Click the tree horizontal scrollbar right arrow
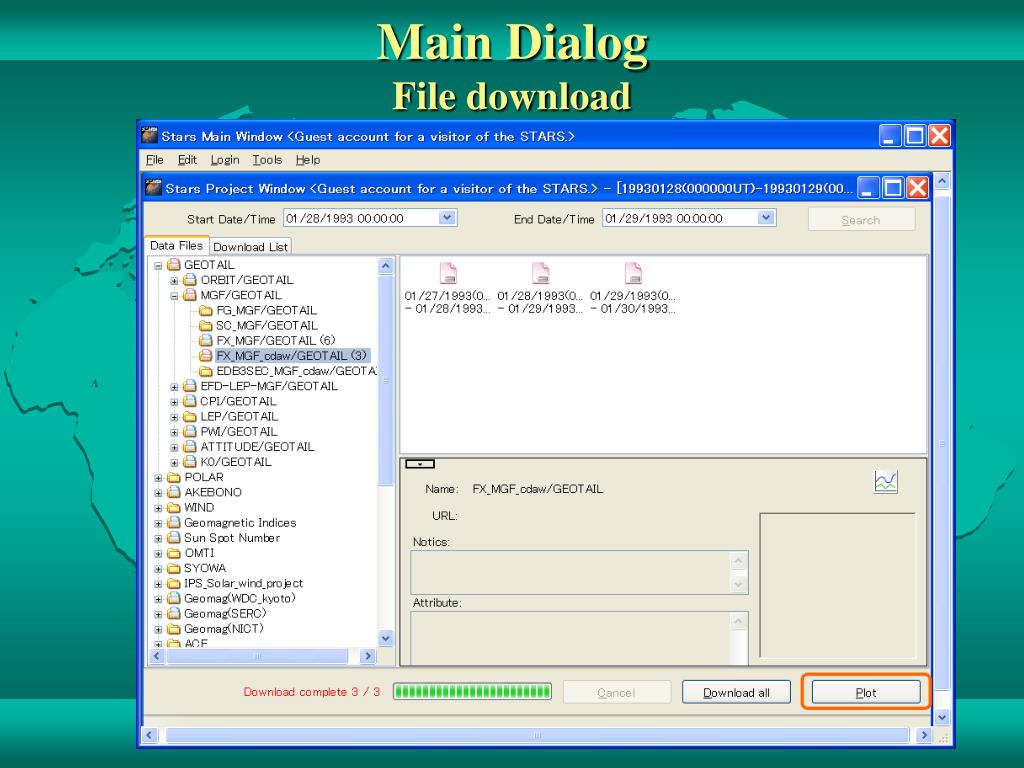Screen dimensions: 1024x768 368,656
